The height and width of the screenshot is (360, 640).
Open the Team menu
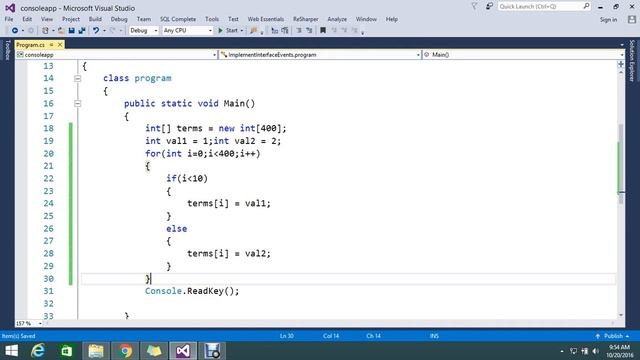click(x=144, y=19)
